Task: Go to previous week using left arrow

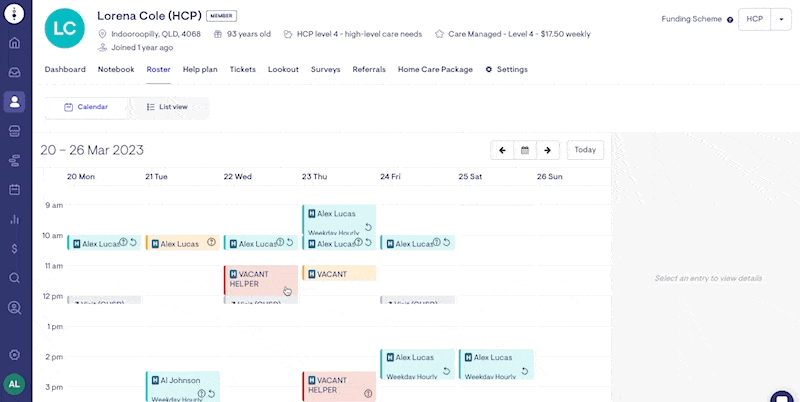Action: click(x=502, y=150)
